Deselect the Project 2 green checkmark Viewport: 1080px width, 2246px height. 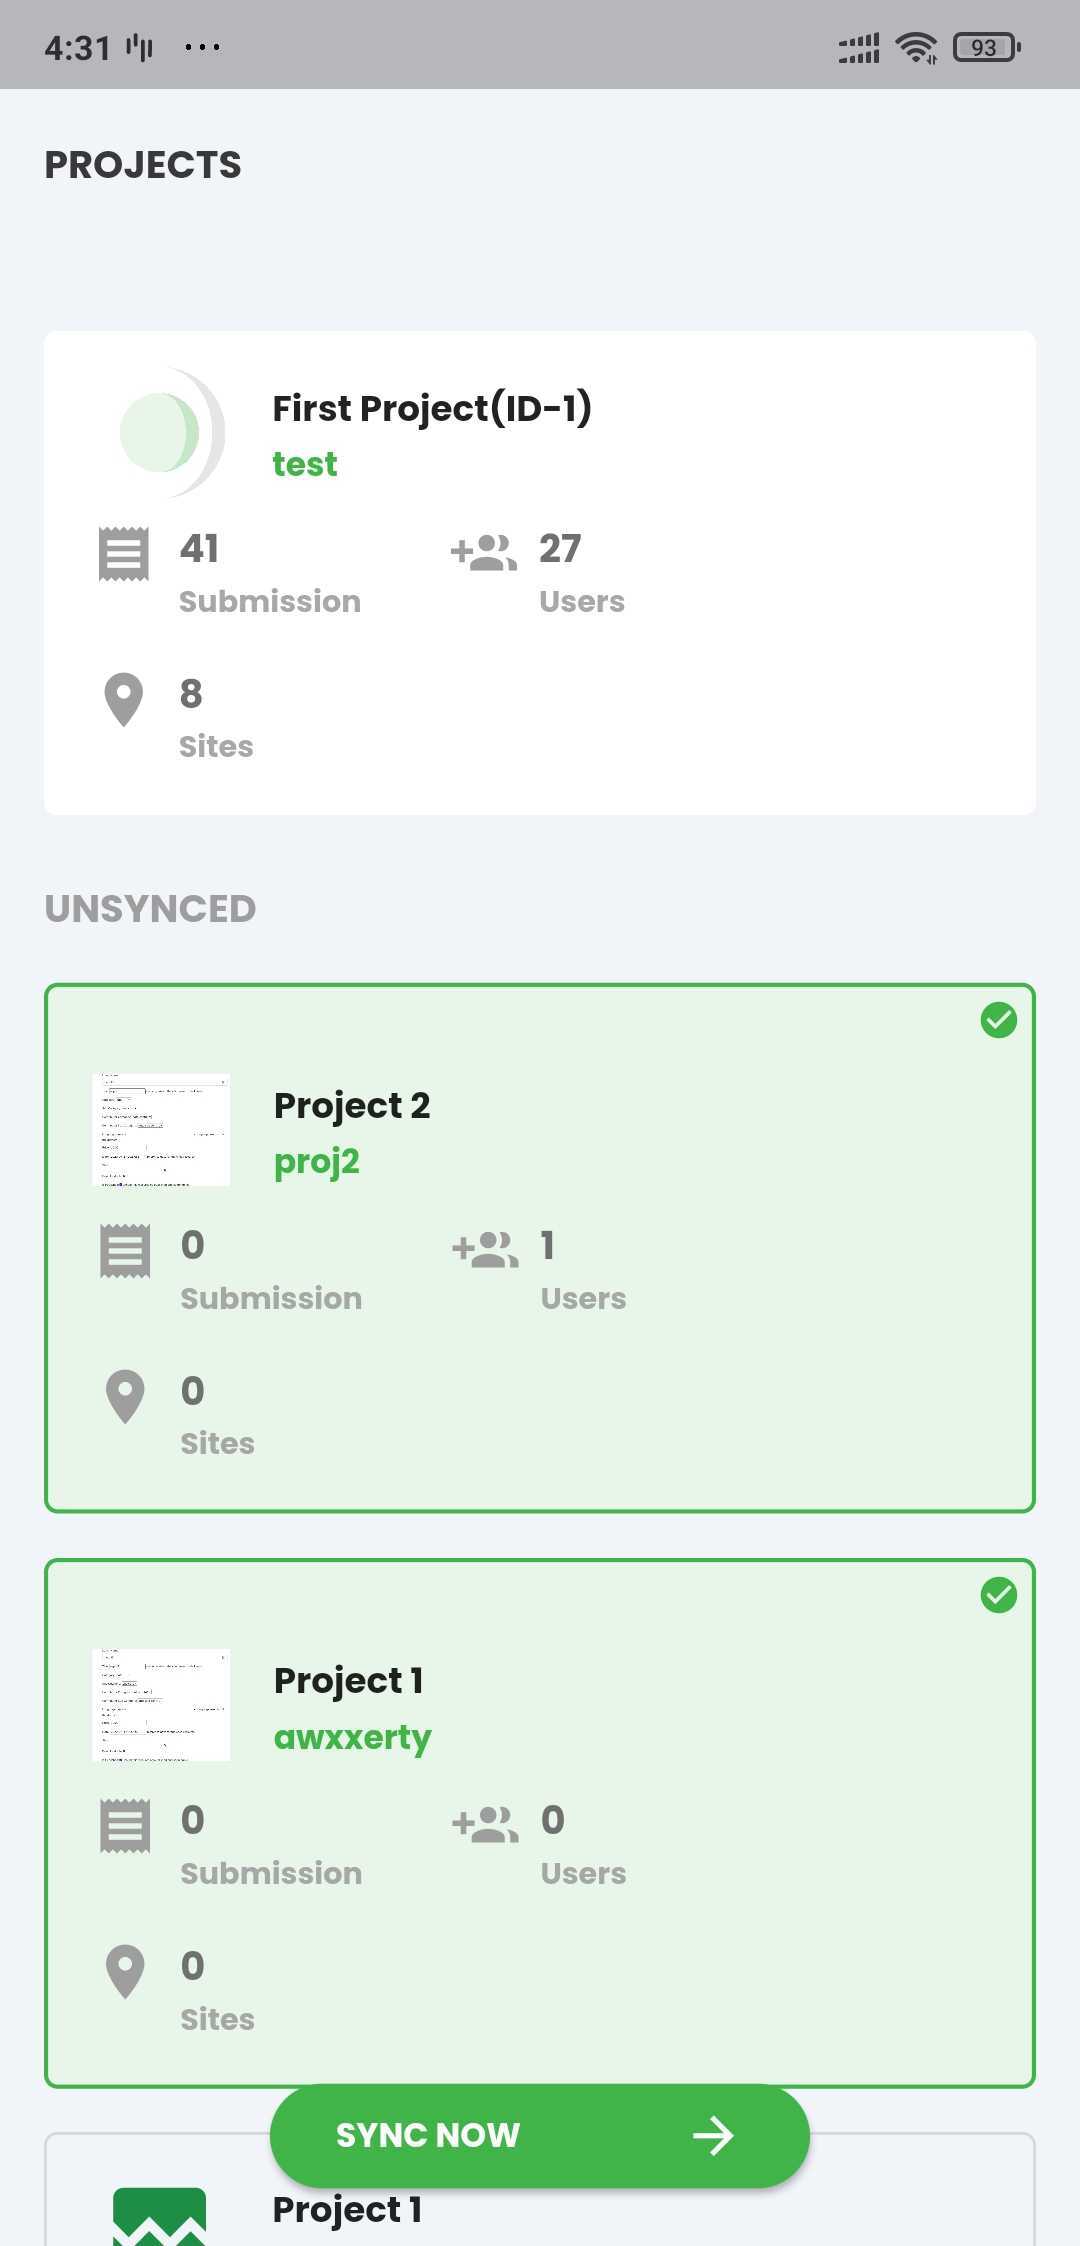pyautogui.click(x=998, y=1020)
